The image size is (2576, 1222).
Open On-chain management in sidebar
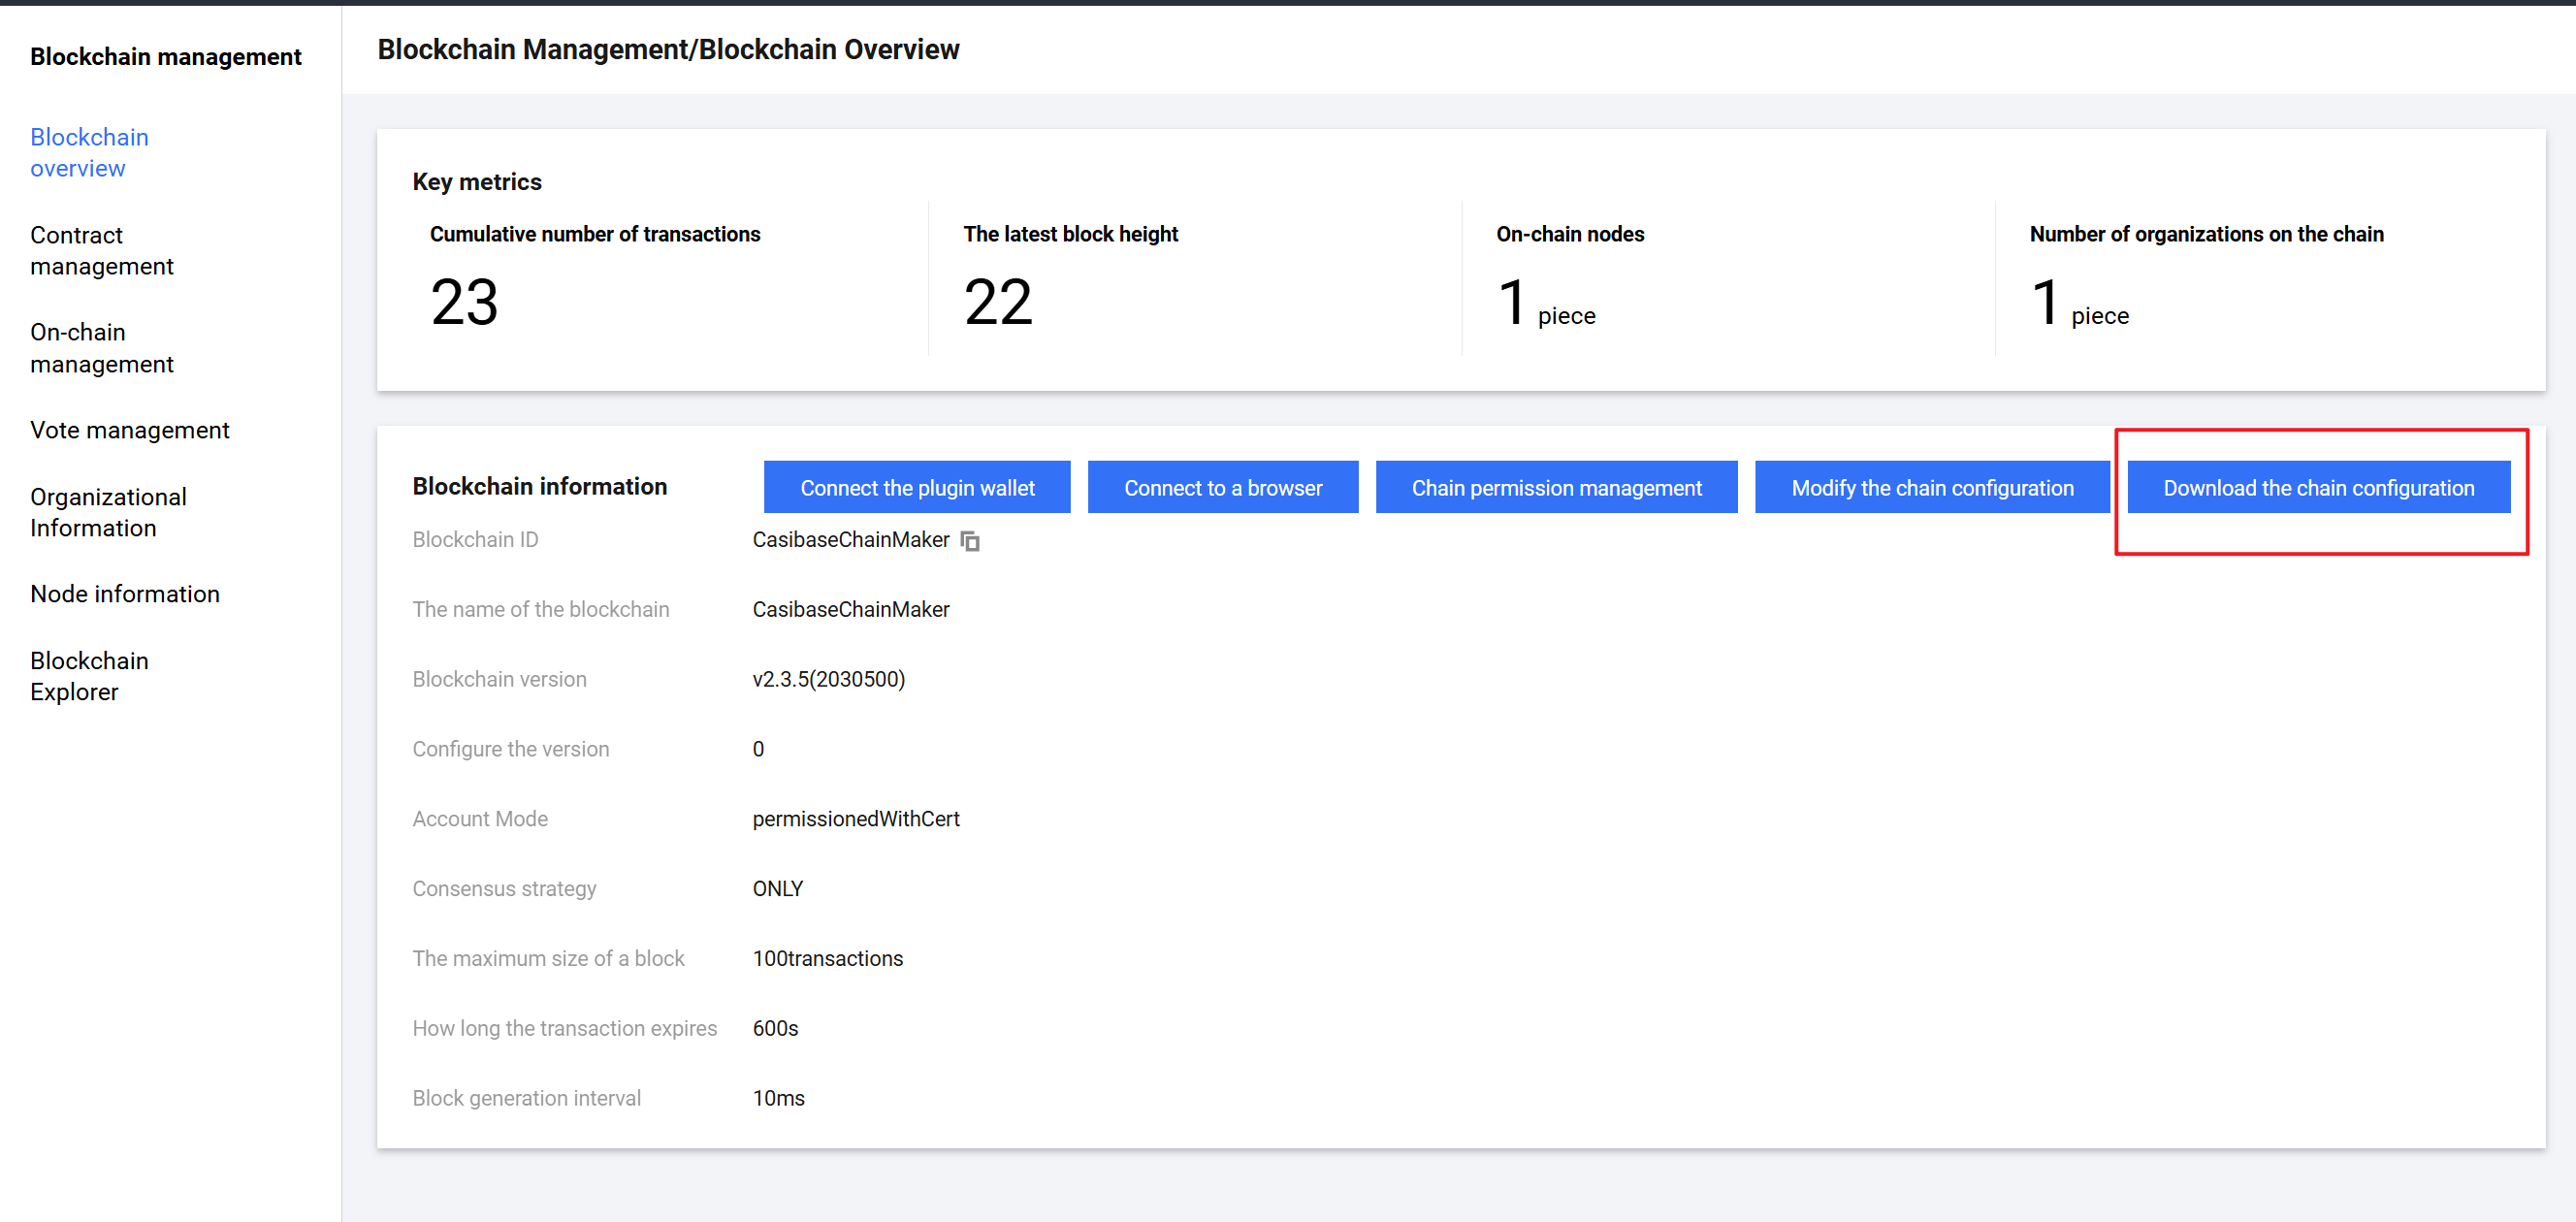(101, 347)
